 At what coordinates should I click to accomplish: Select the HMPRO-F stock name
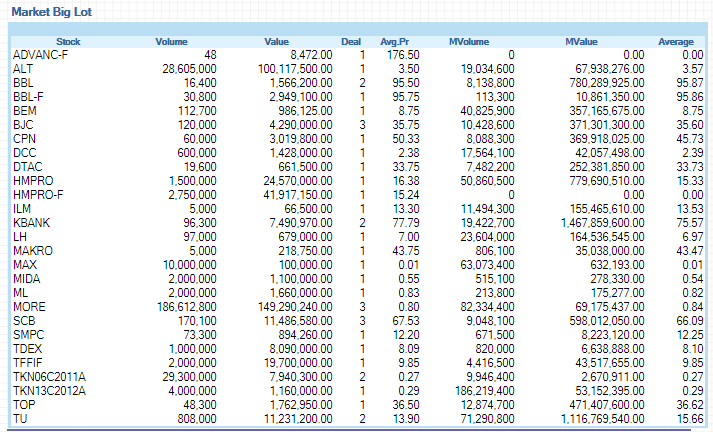(x=38, y=195)
